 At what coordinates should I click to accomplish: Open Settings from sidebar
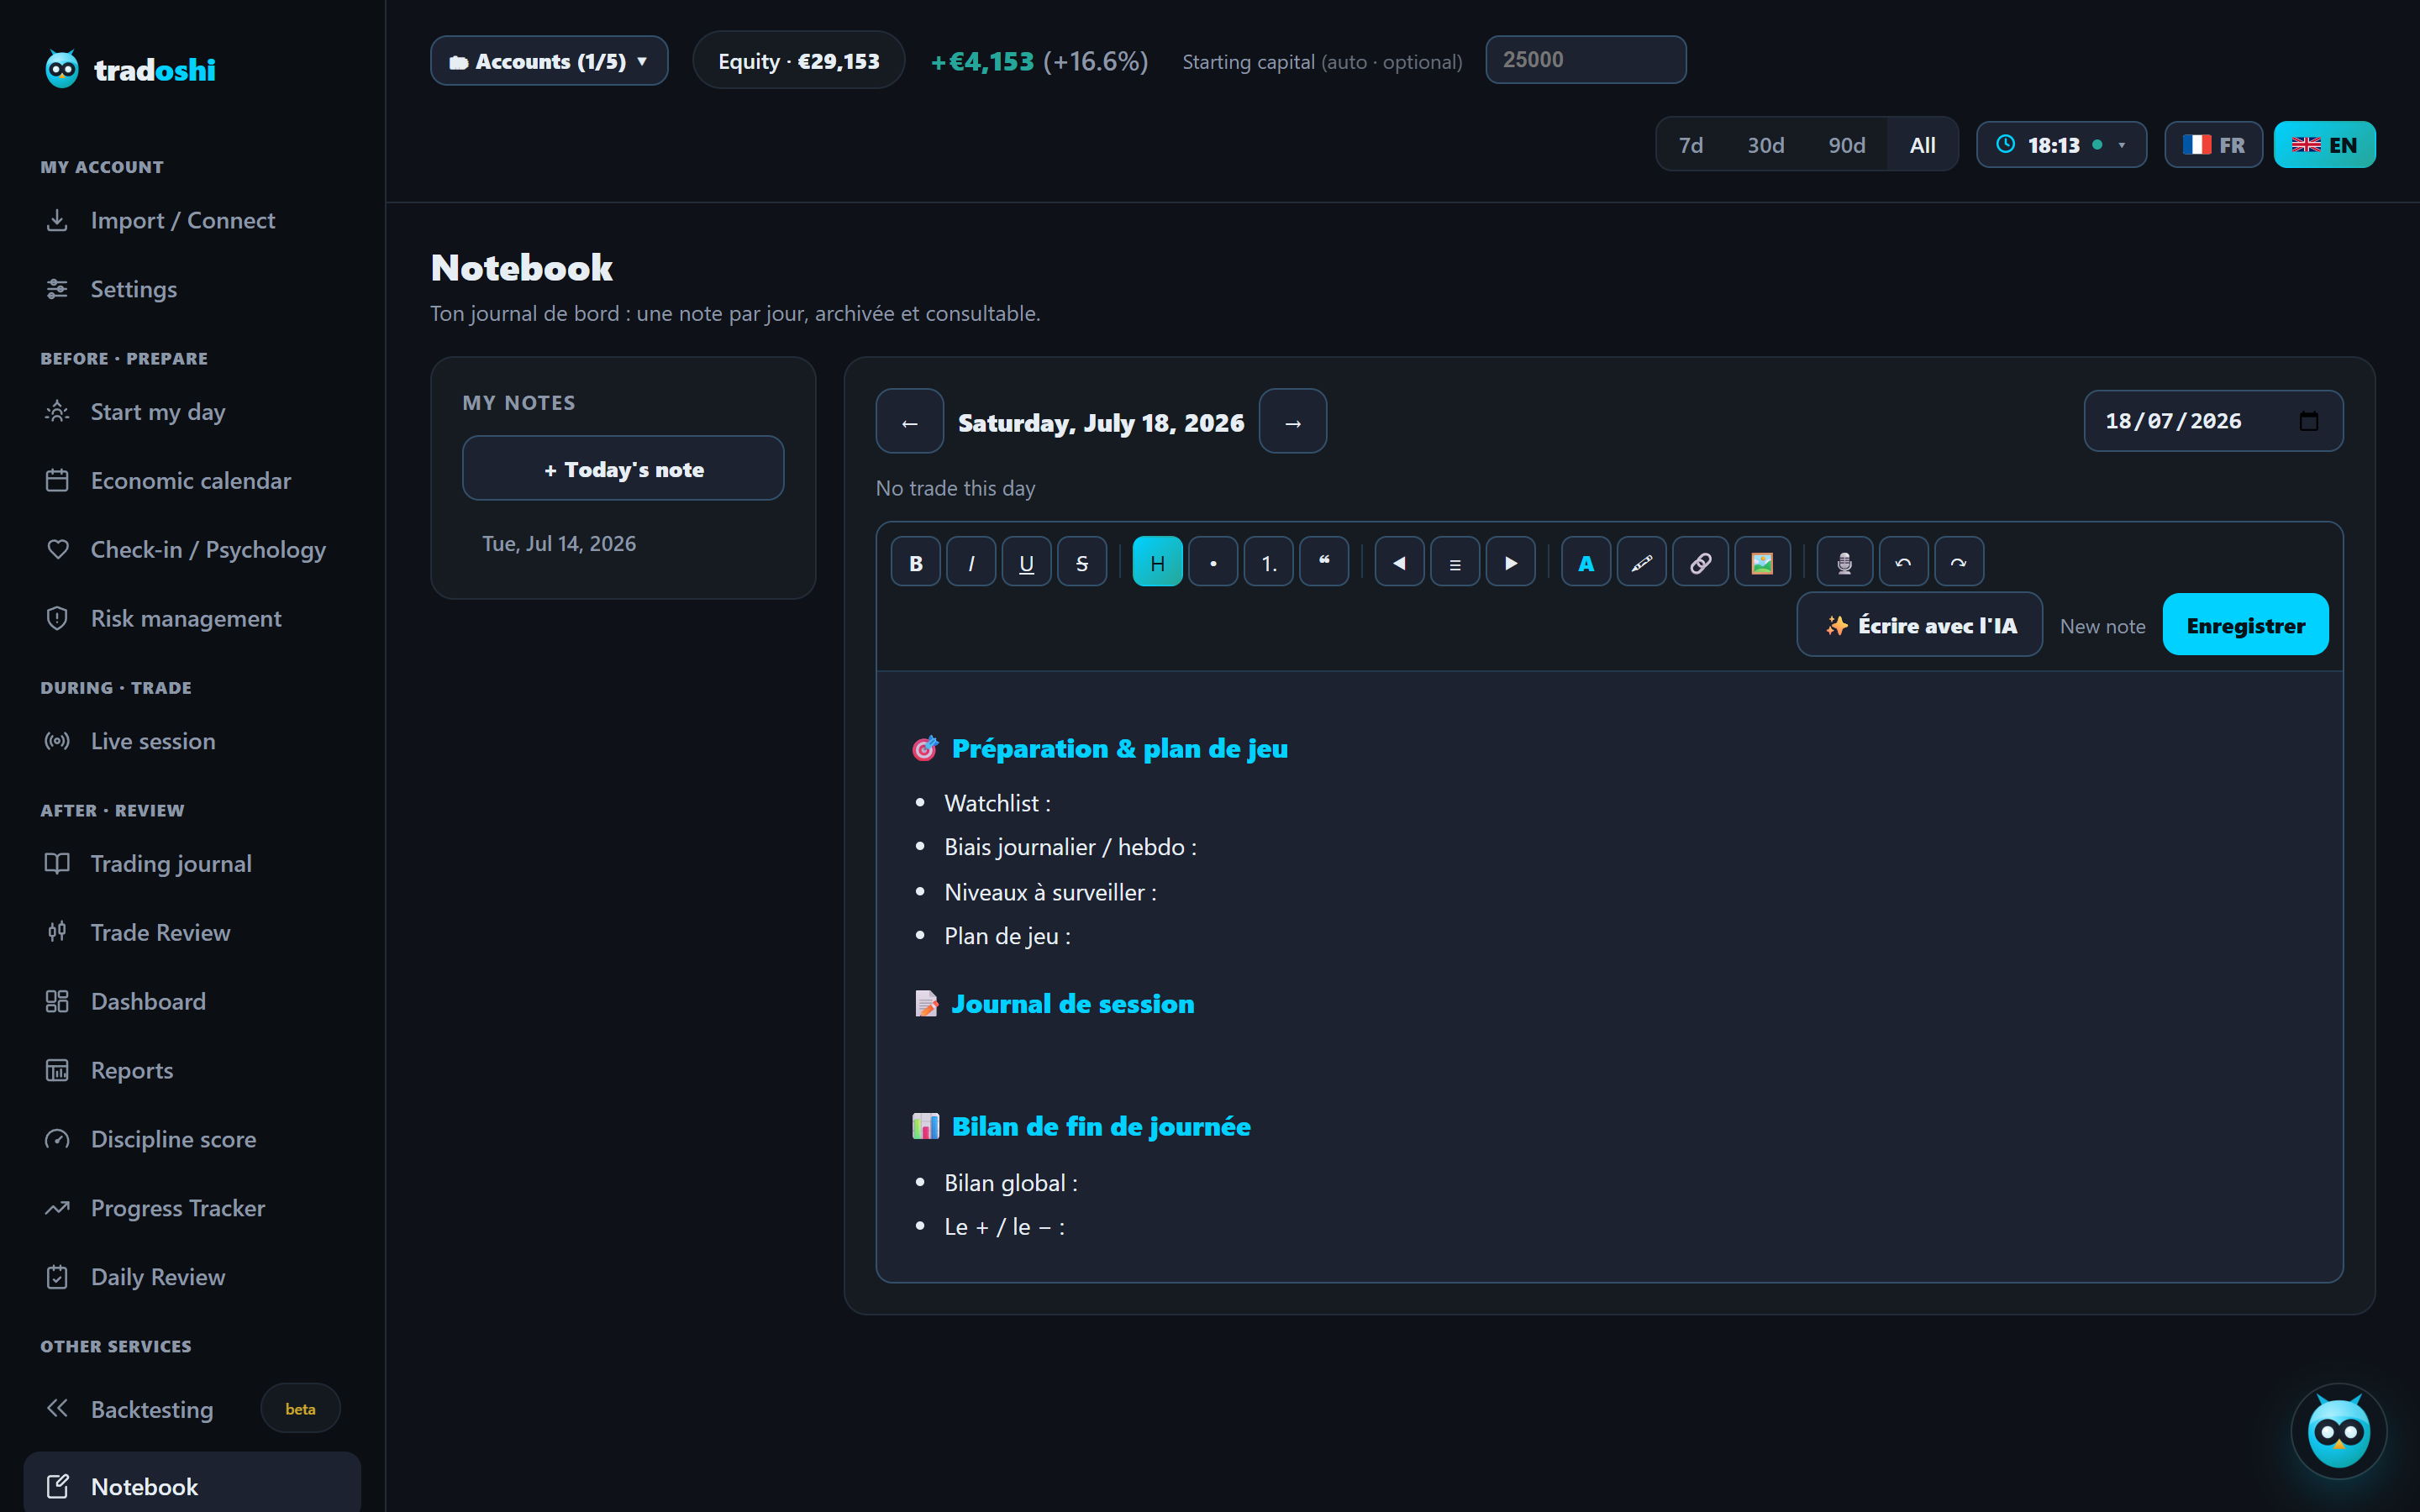192,289
